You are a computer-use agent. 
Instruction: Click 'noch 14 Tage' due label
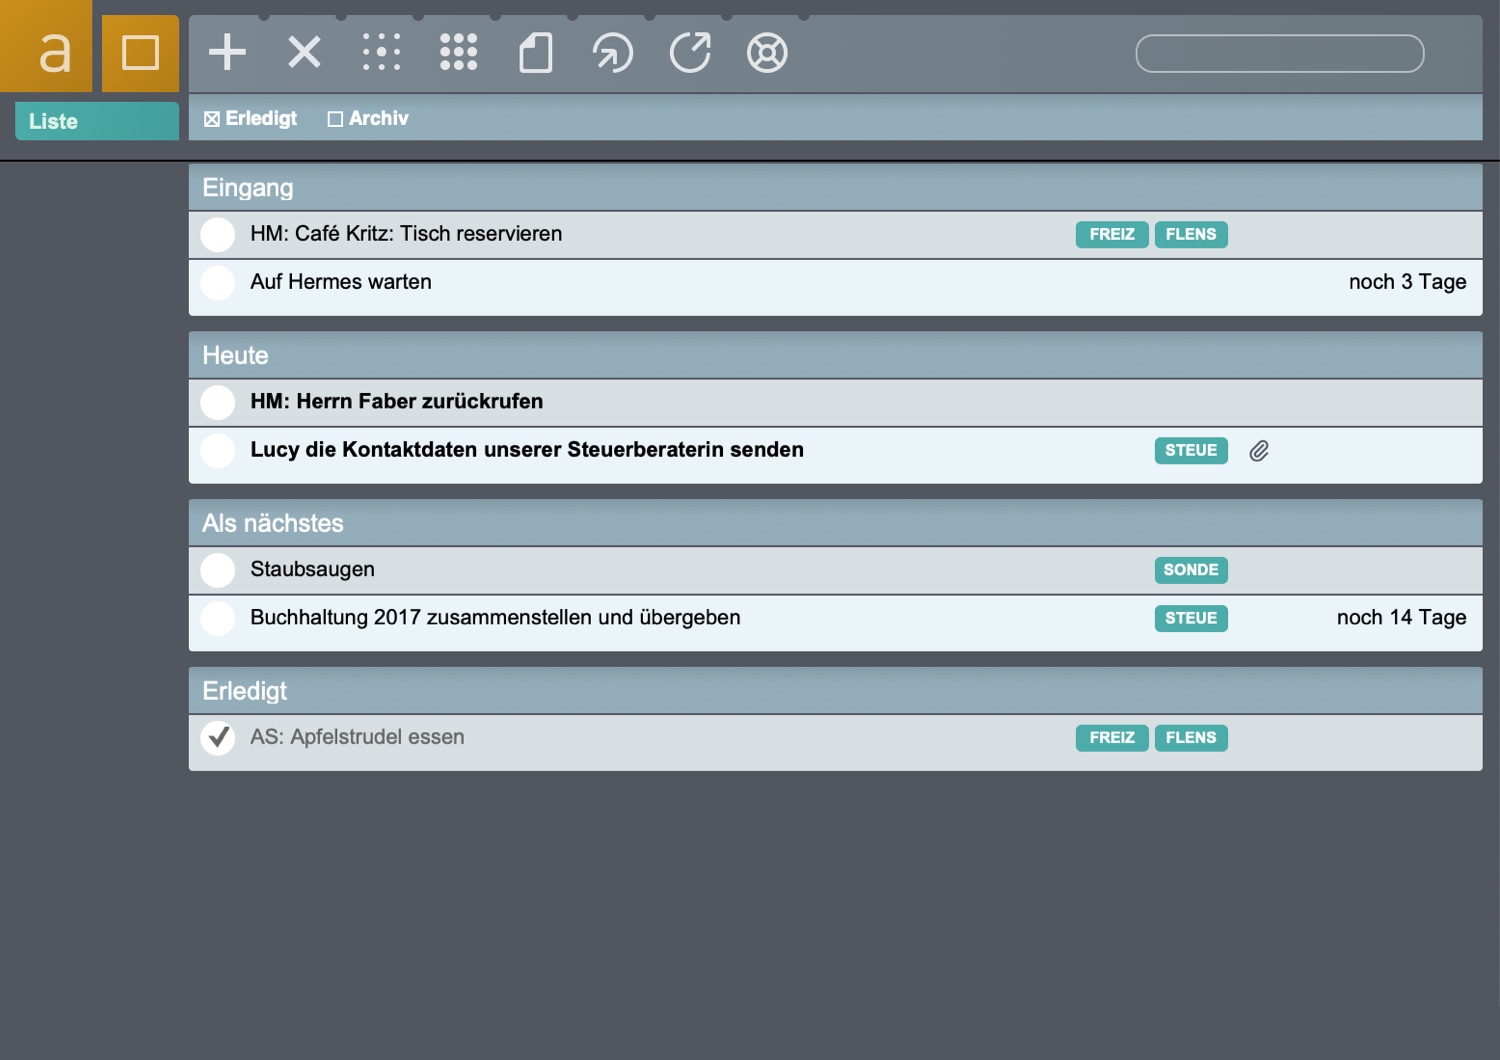click(1402, 617)
